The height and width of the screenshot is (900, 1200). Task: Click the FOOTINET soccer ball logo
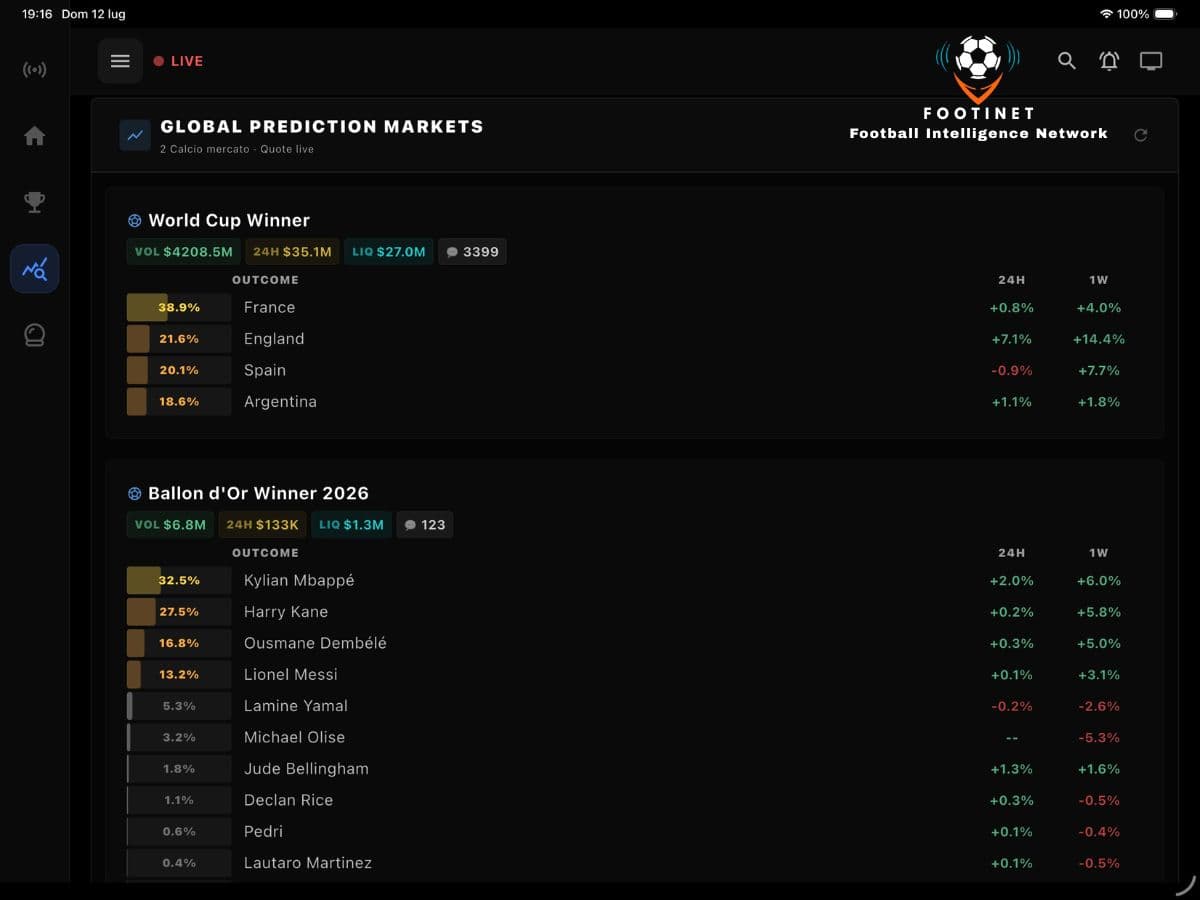click(x=978, y=67)
